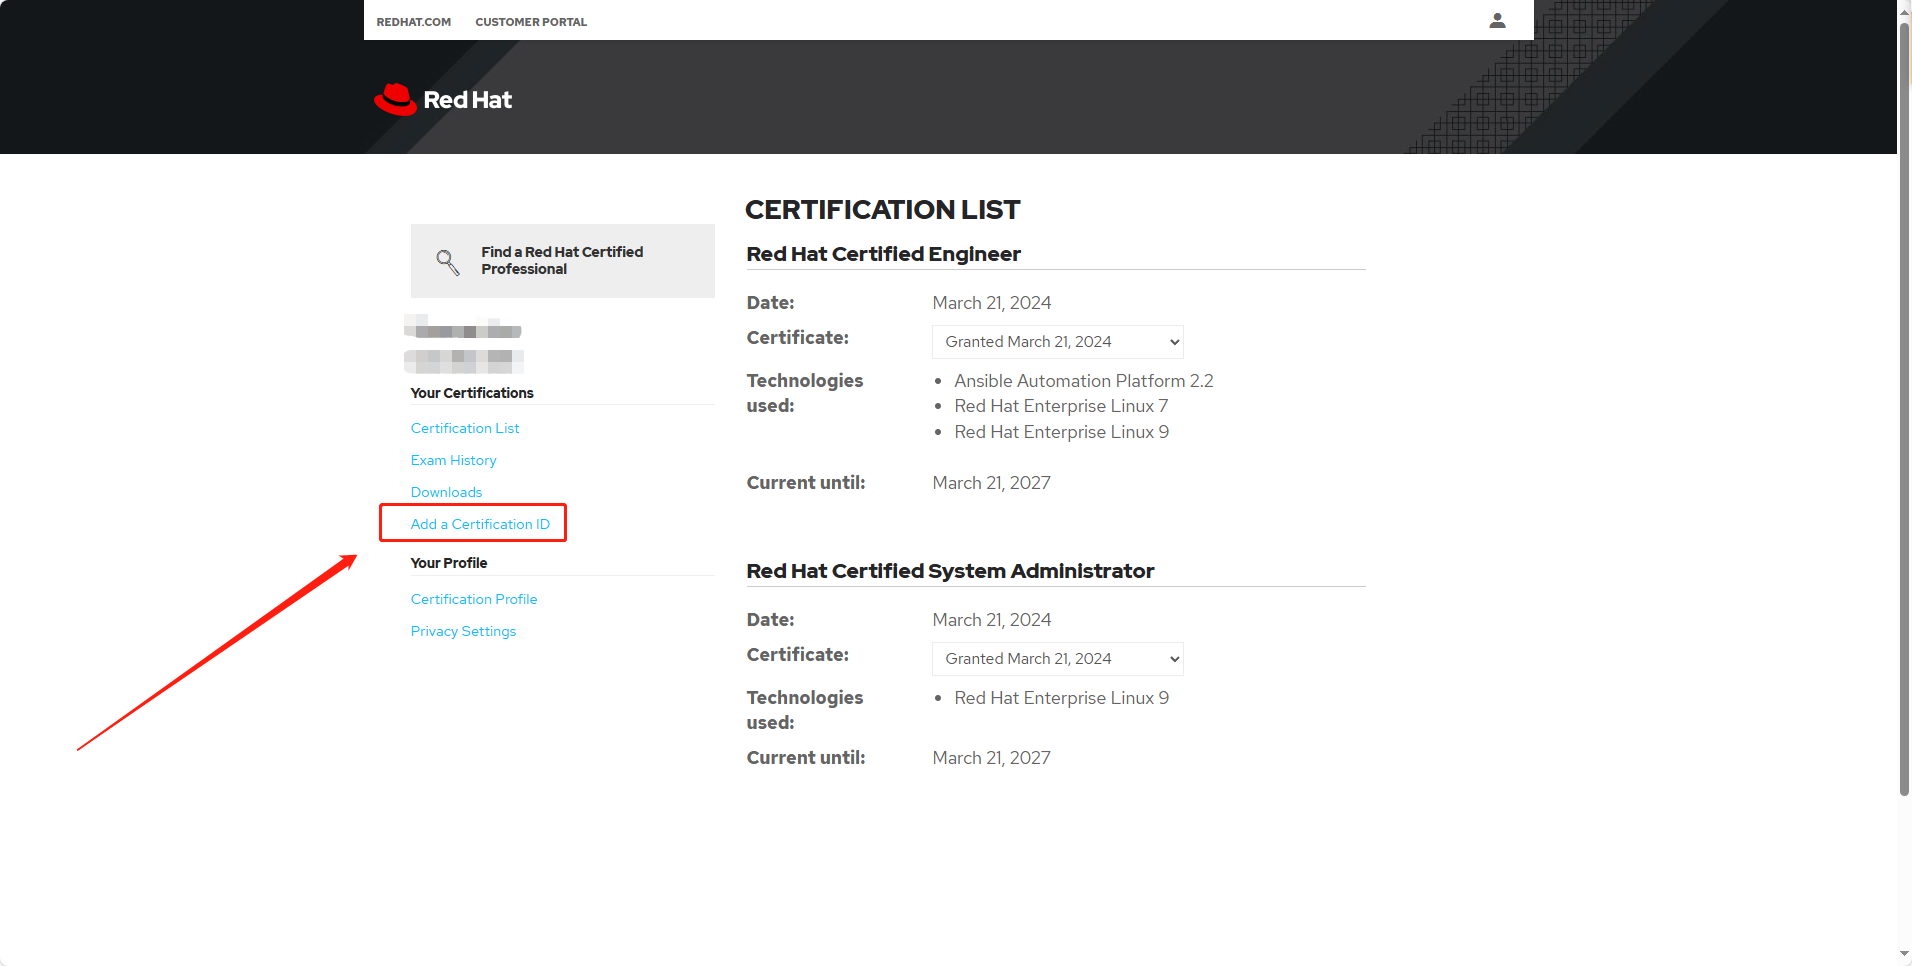Open the user account icon
The height and width of the screenshot is (966, 1912).
[1497, 21]
